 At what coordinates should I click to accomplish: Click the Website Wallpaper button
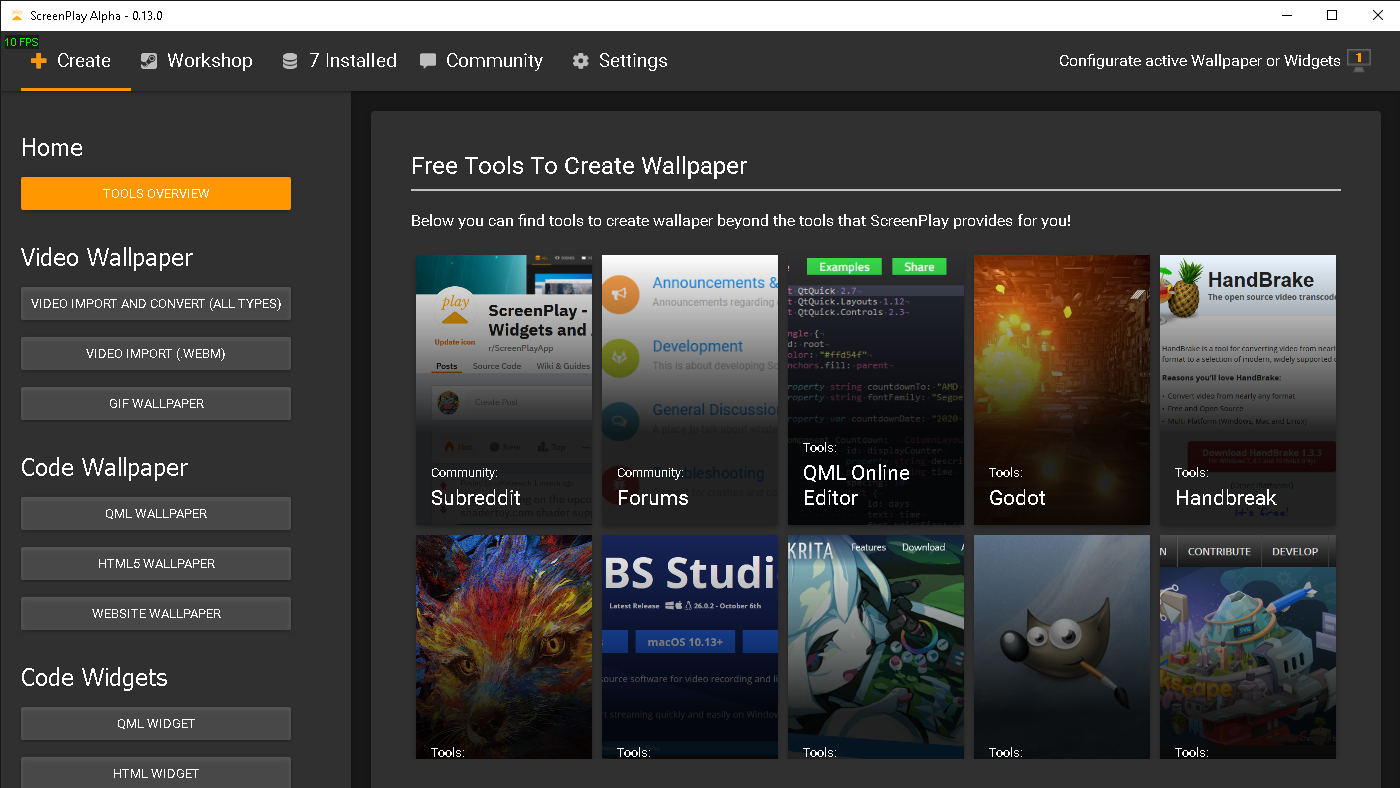pyautogui.click(x=156, y=614)
